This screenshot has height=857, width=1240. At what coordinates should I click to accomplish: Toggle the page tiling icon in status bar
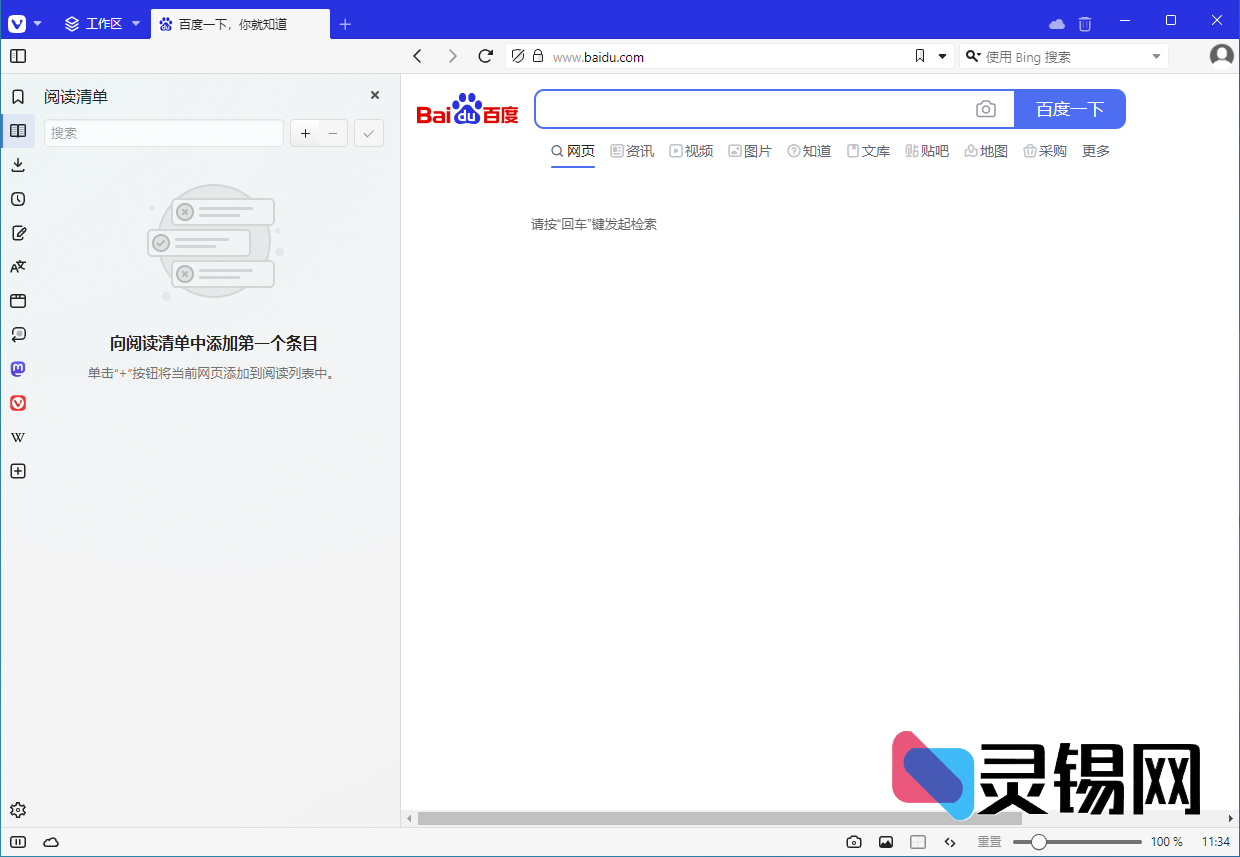(x=917, y=841)
